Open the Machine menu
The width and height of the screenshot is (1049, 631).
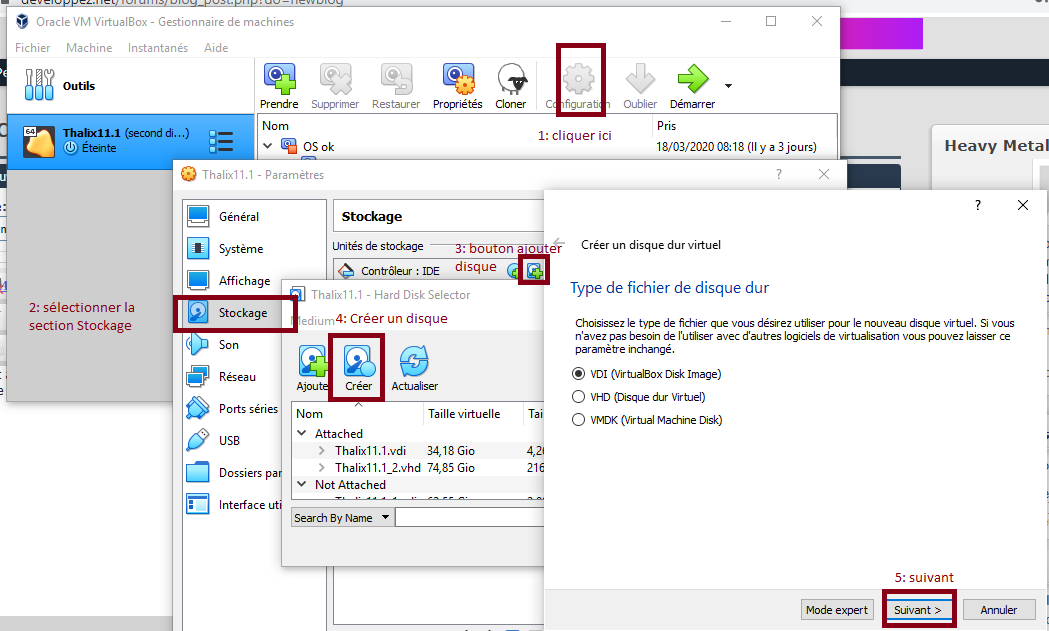pyautogui.click(x=89, y=48)
